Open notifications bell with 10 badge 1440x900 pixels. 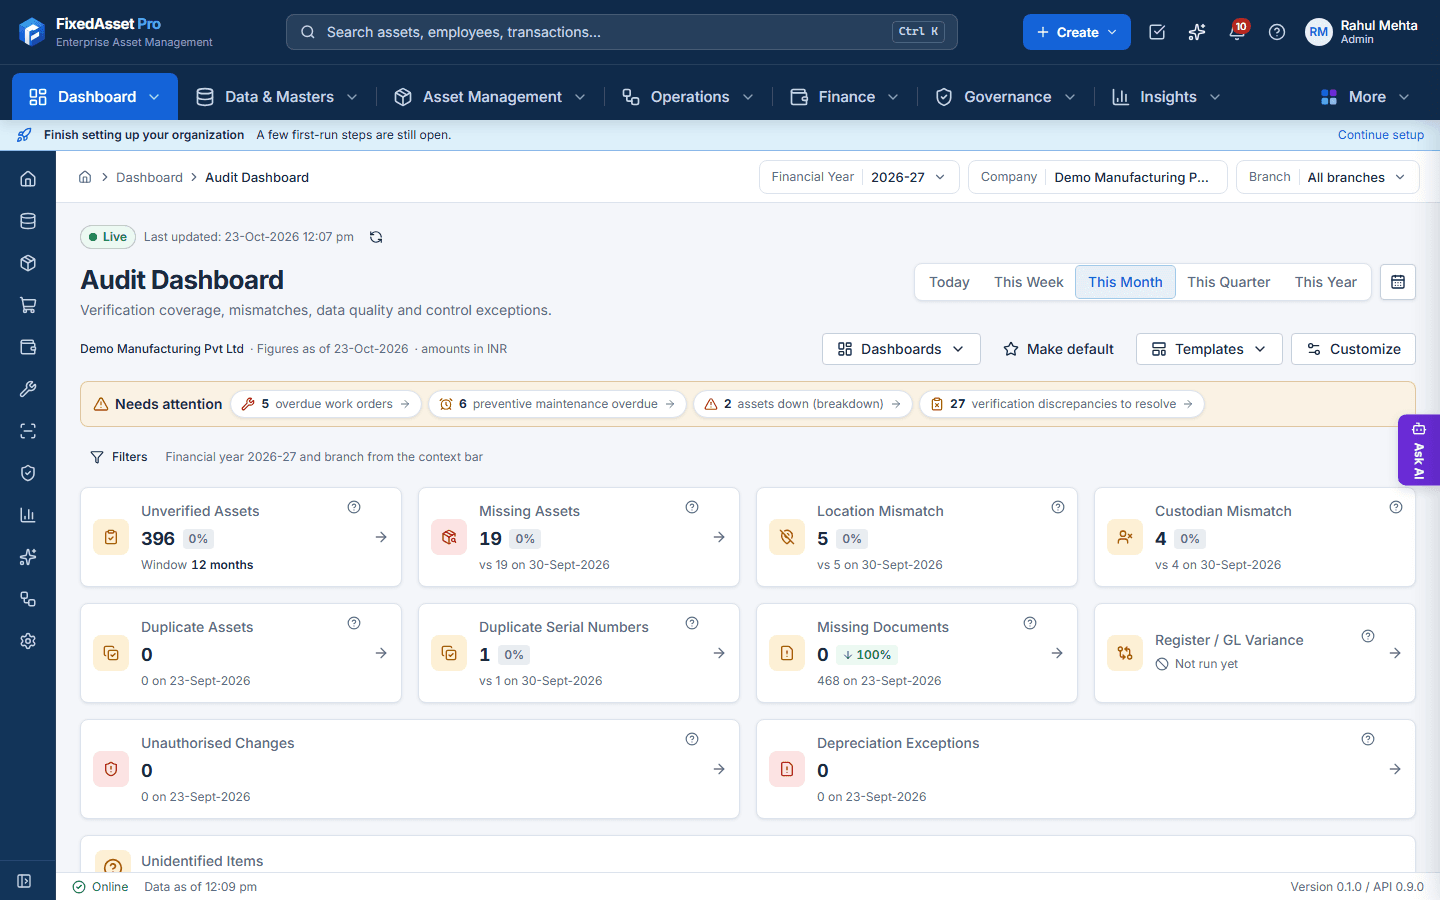[1237, 32]
